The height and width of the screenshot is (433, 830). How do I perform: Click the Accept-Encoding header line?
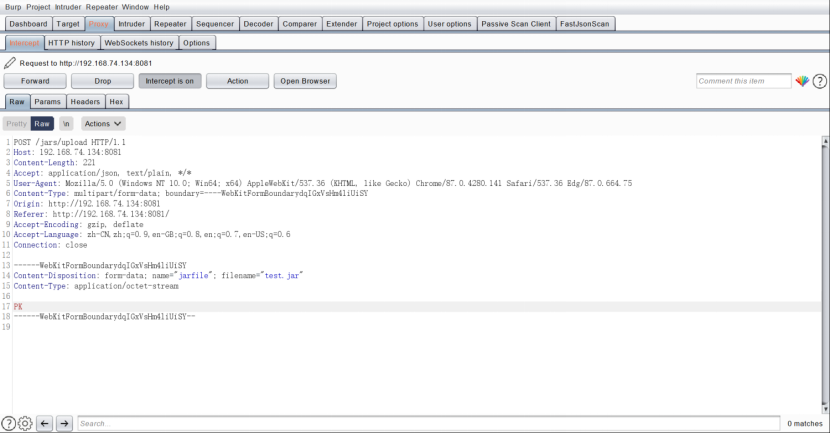click(x=78, y=224)
